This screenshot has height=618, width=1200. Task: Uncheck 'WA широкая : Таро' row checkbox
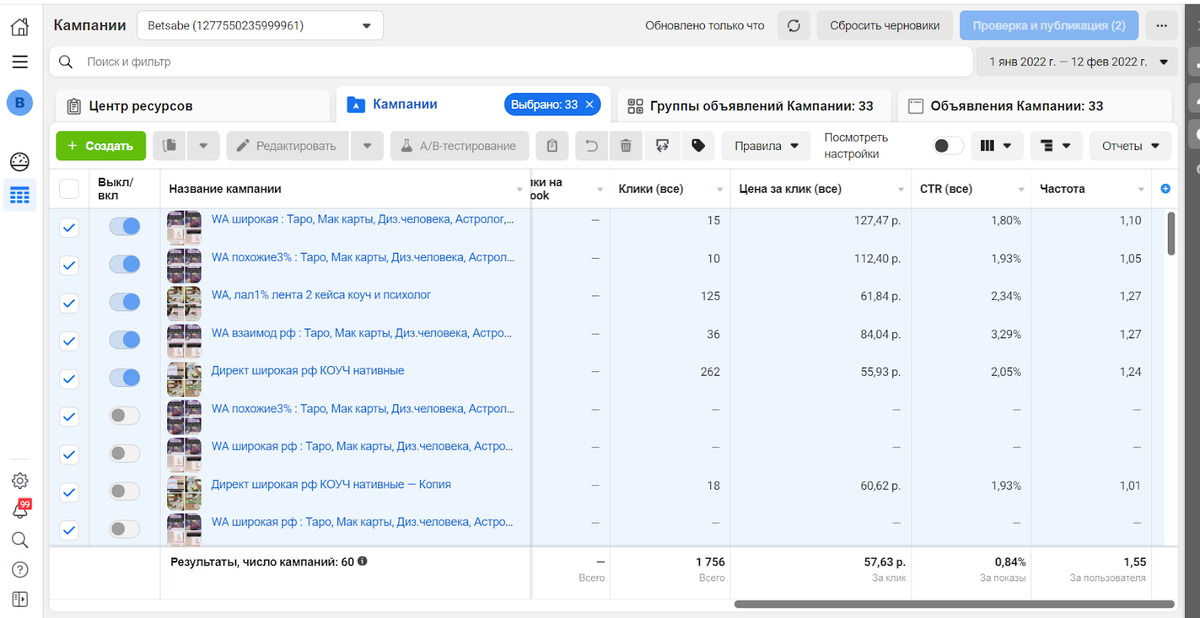pos(69,227)
